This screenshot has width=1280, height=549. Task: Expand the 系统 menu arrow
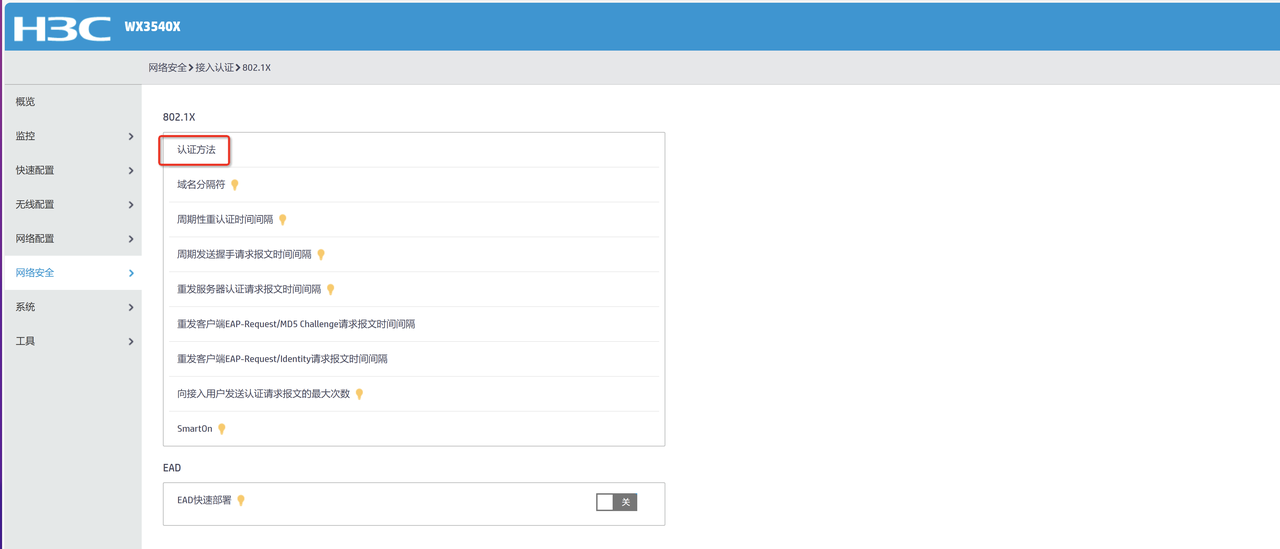(131, 307)
